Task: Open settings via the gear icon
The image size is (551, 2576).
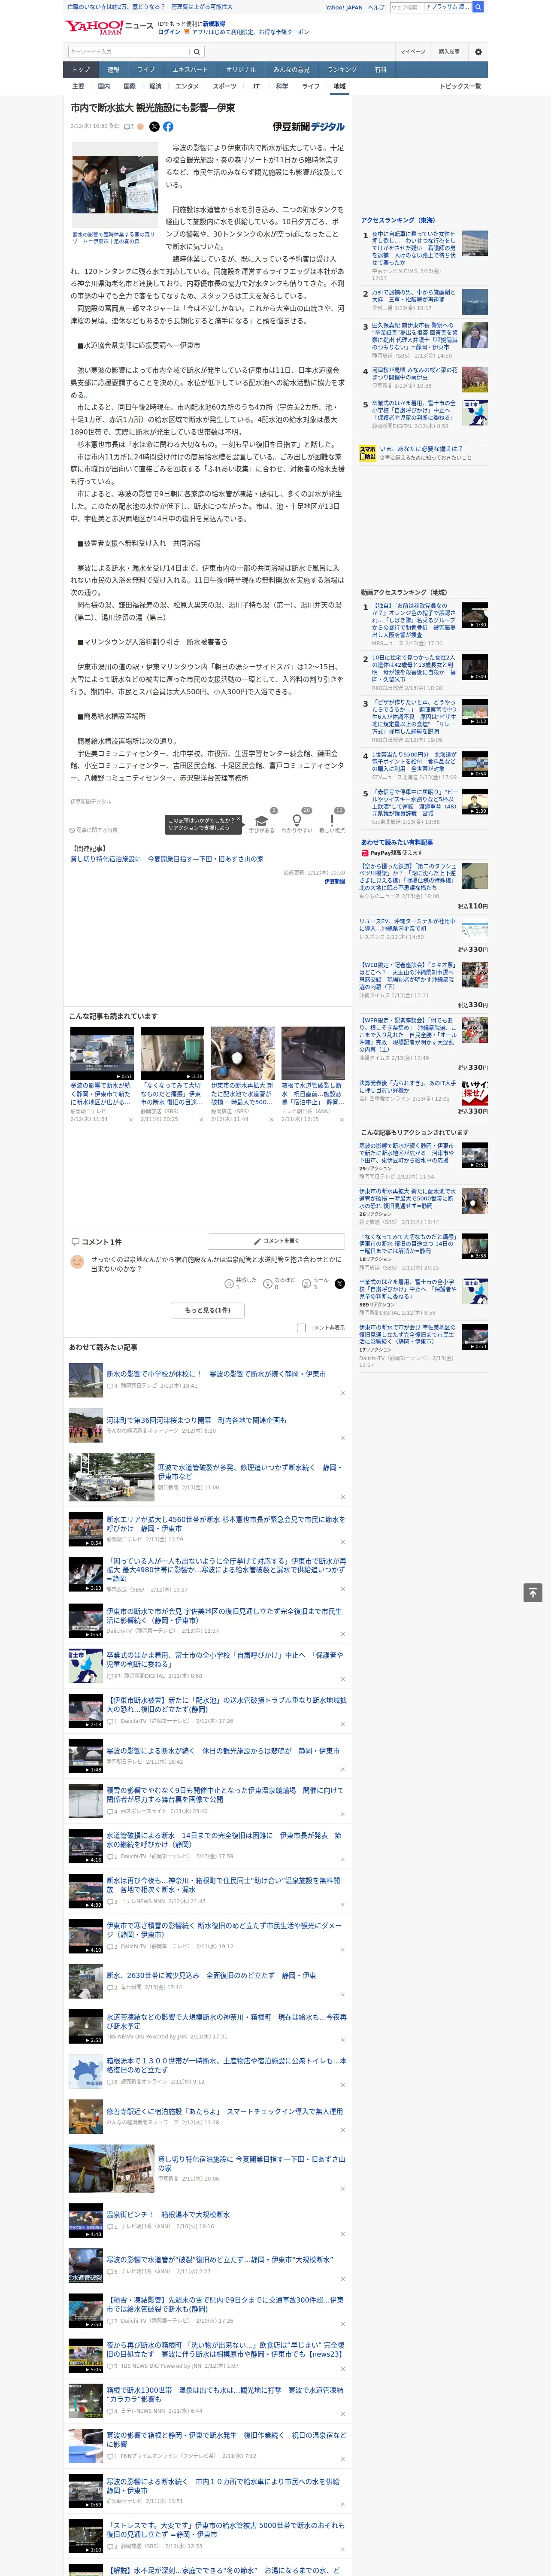Action: click(478, 52)
